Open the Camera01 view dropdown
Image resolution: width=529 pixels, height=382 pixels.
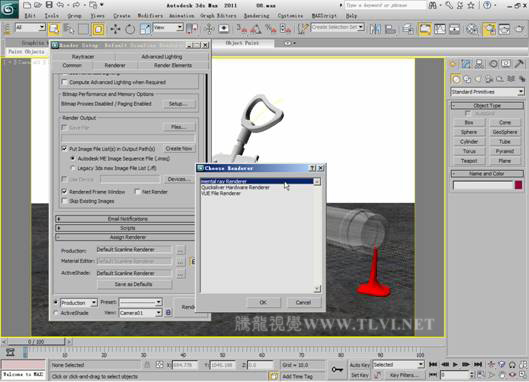tap(141, 313)
